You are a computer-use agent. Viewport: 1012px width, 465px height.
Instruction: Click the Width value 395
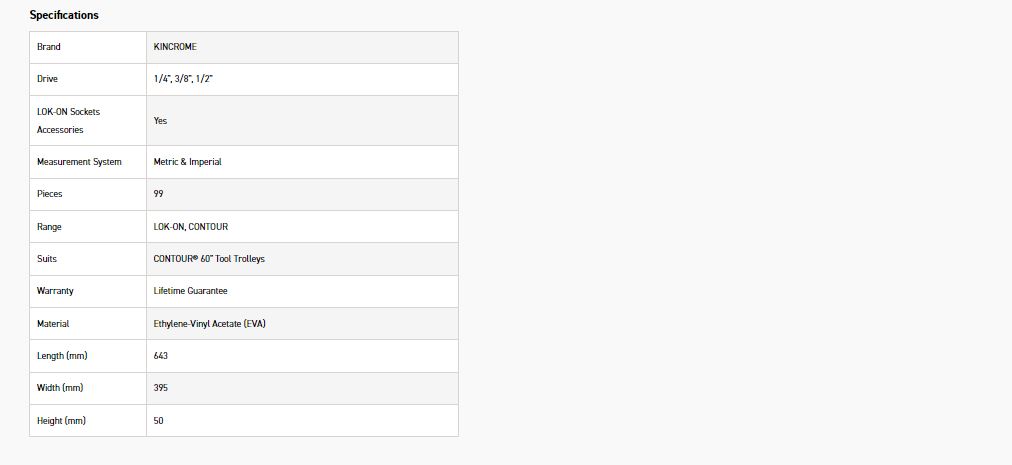click(160, 388)
